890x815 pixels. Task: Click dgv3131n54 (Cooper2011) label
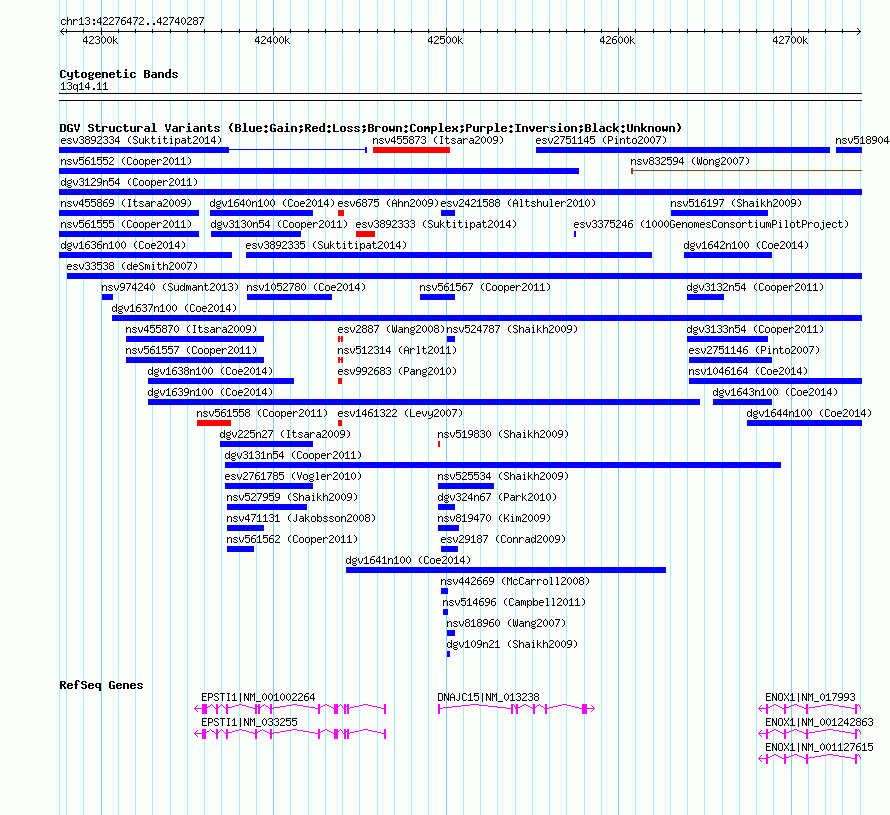293,455
